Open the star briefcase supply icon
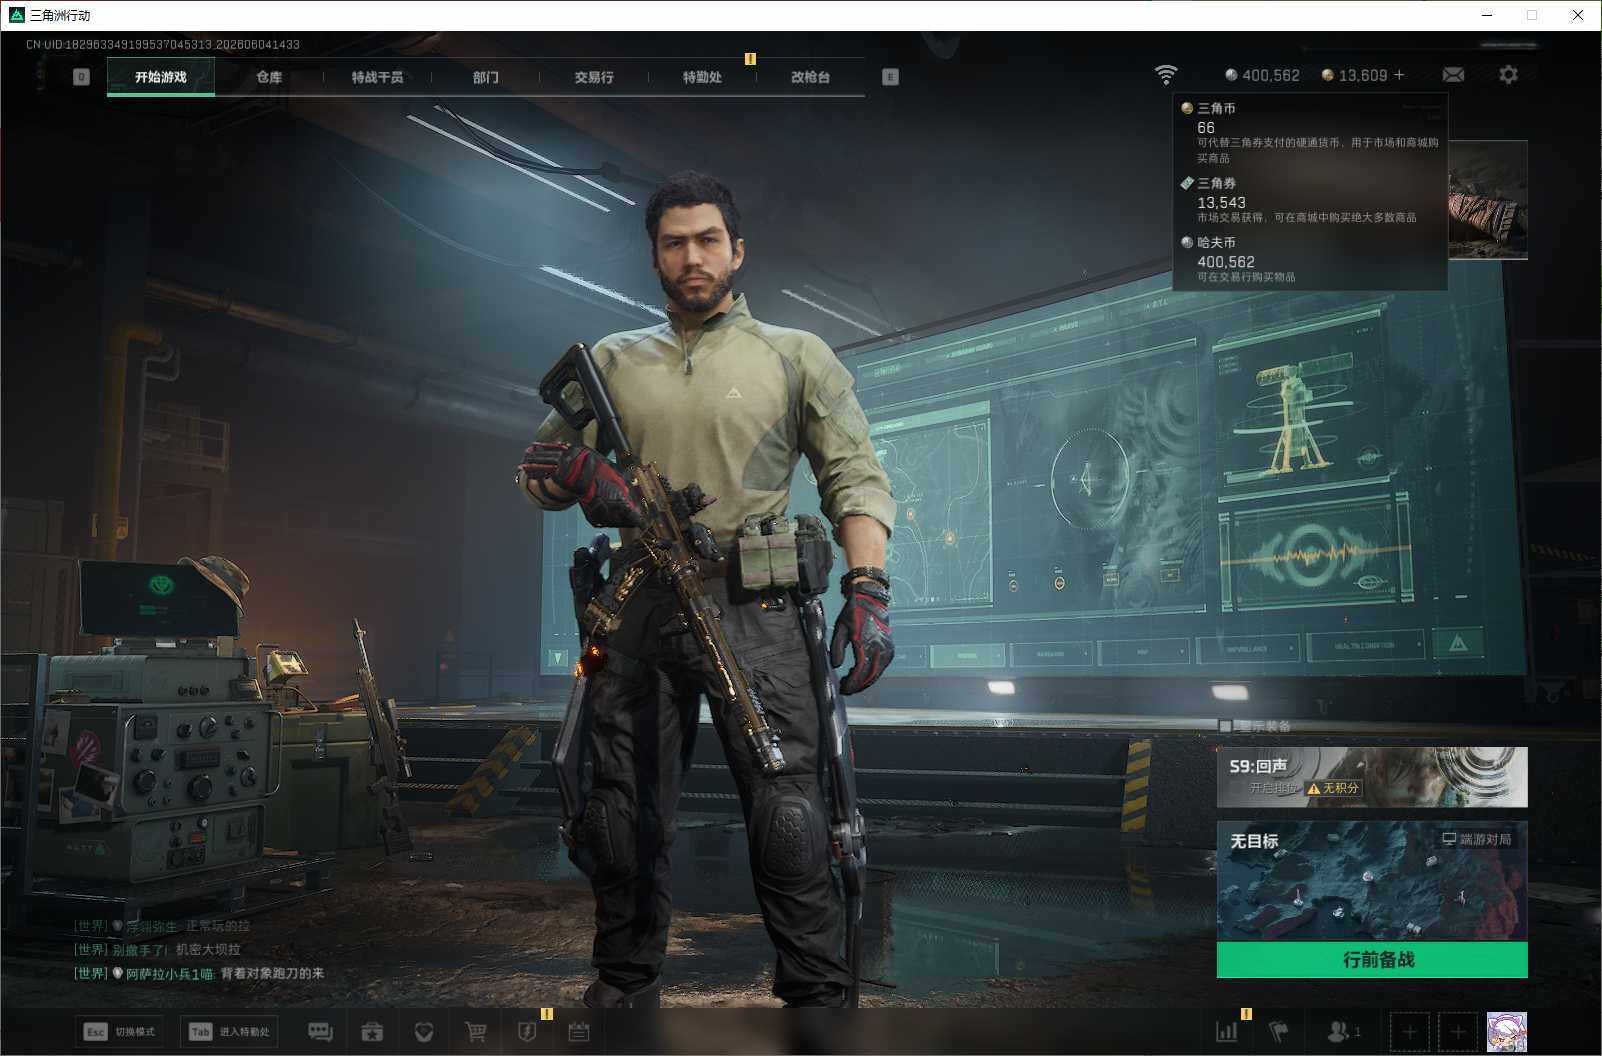This screenshot has width=1602, height=1056. (372, 1031)
